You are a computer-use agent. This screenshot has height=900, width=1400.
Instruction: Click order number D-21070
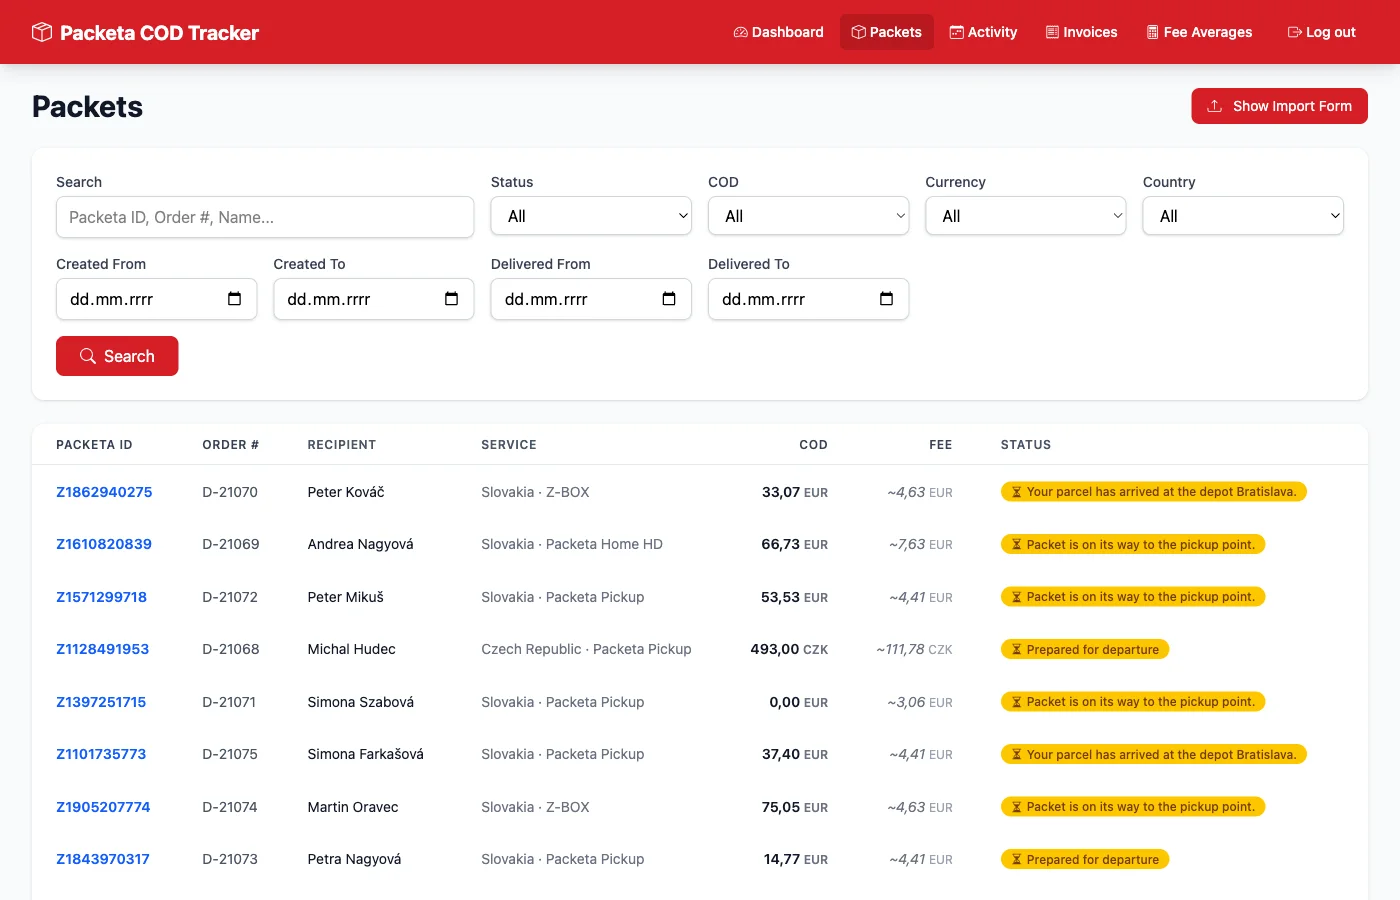point(230,492)
